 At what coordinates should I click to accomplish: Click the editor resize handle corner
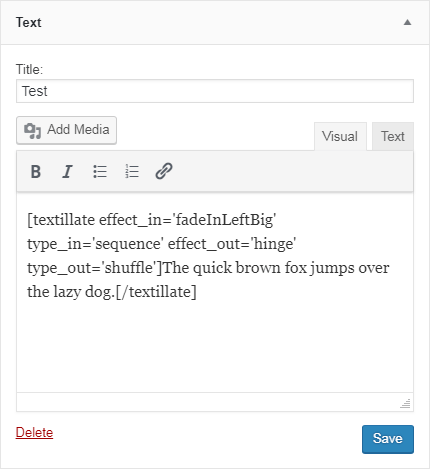tap(406, 403)
